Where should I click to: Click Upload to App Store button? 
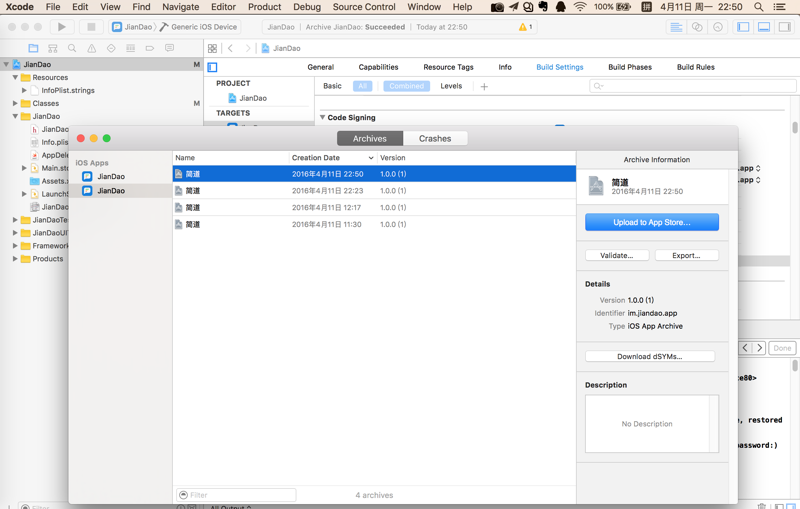[652, 222]
